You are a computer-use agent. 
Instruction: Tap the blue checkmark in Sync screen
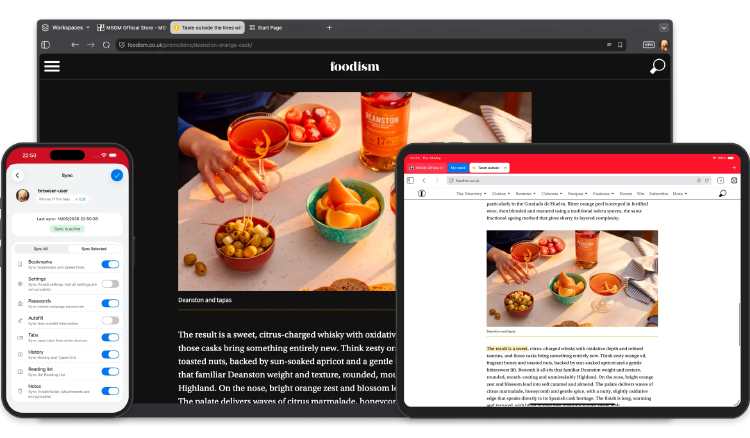click(x=117, y=175)
